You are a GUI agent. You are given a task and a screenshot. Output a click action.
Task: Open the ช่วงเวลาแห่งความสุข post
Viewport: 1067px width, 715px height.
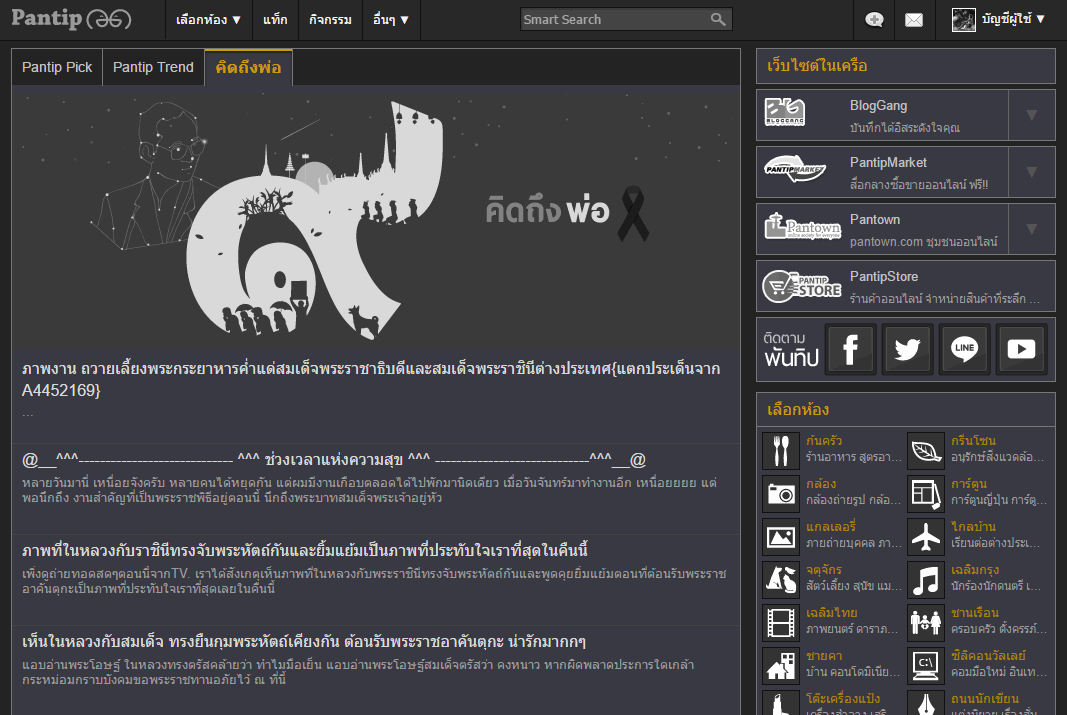click(x=334, y=460)
